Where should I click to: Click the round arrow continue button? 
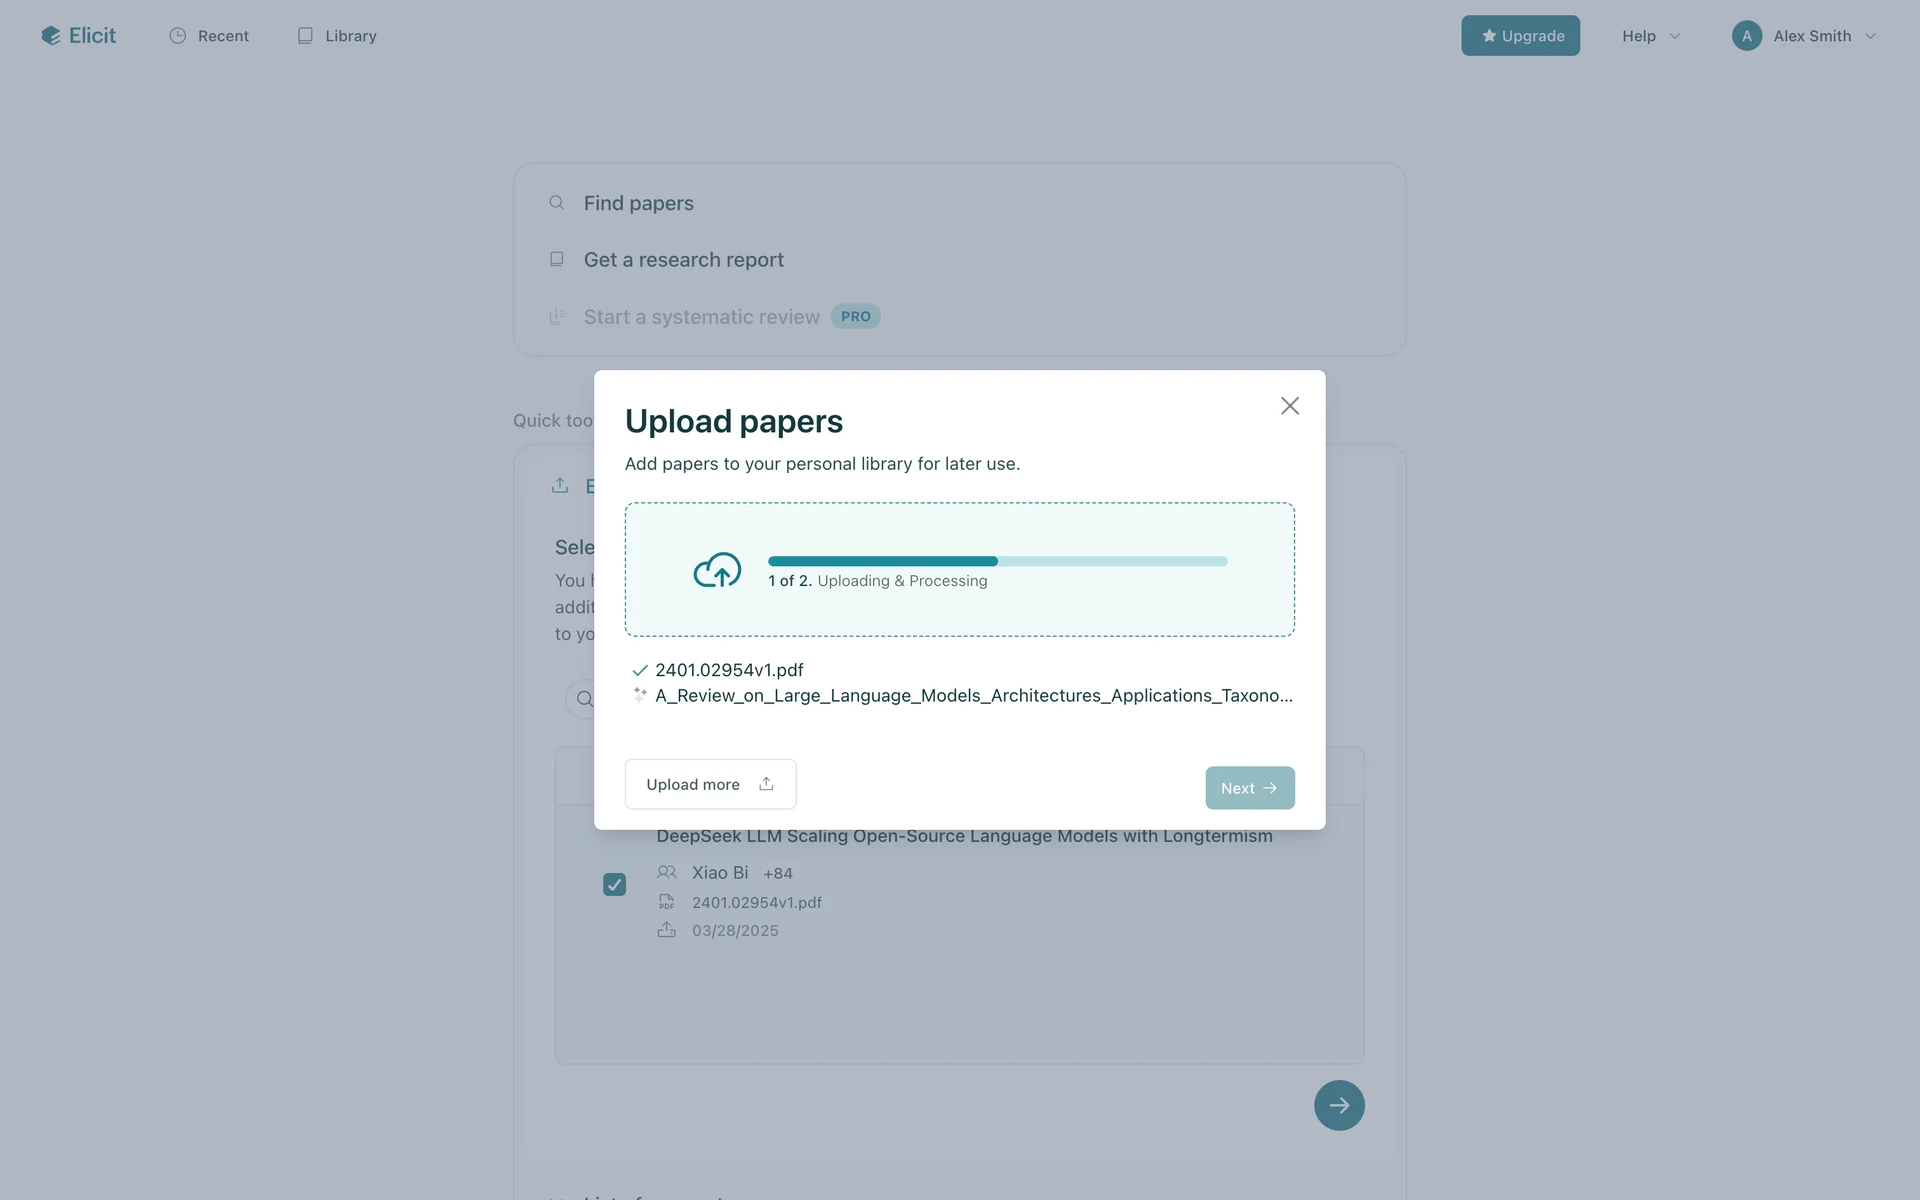(1338, 1105)
